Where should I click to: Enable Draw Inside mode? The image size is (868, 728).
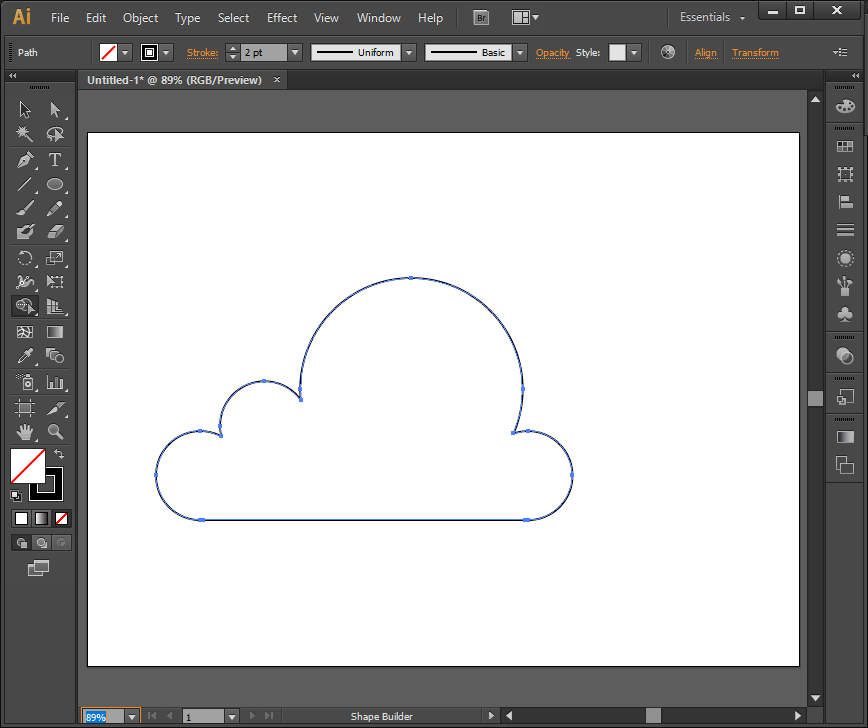pos(61,543)
